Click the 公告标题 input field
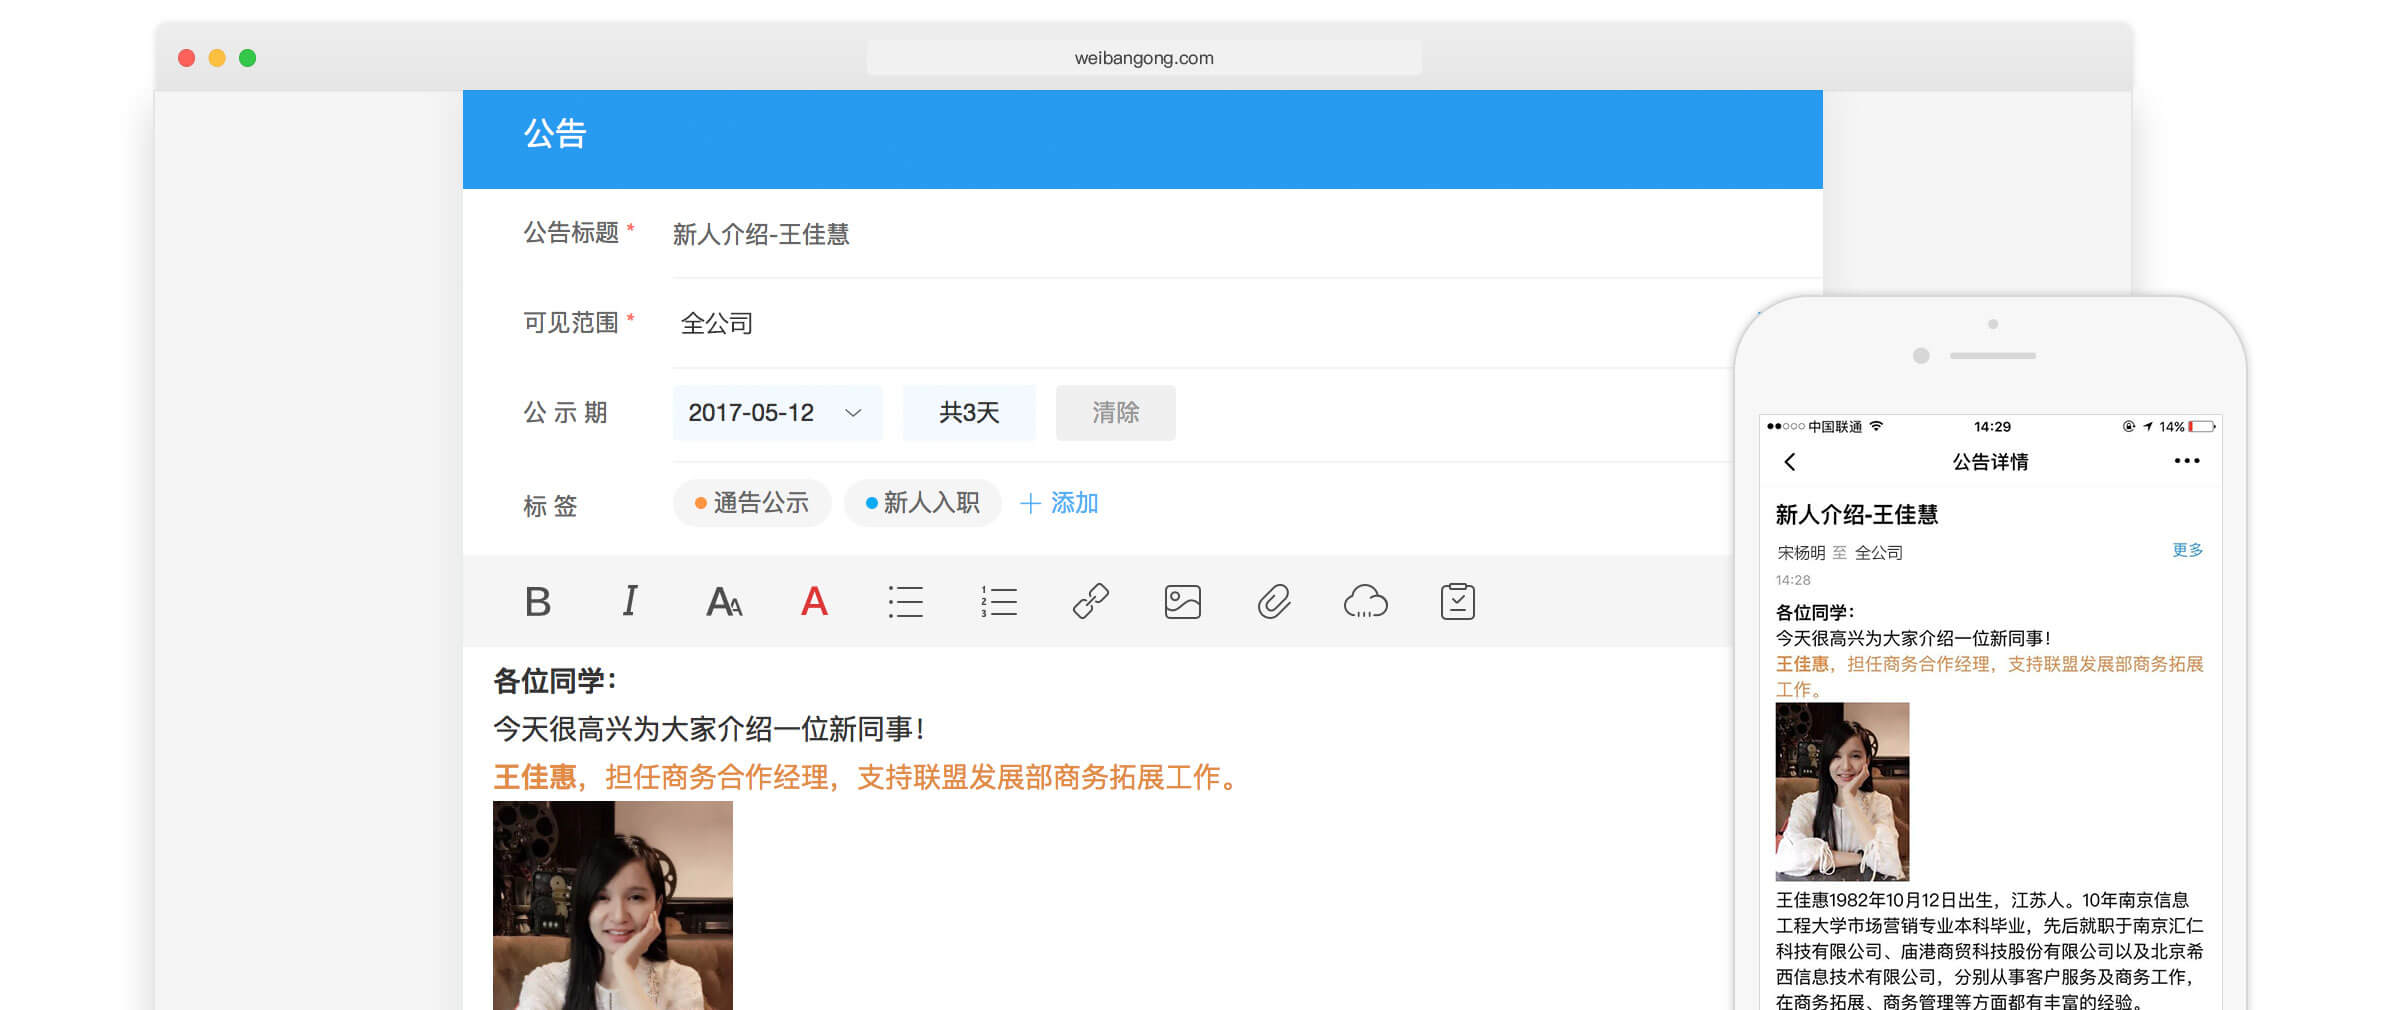 point(1247,234)
